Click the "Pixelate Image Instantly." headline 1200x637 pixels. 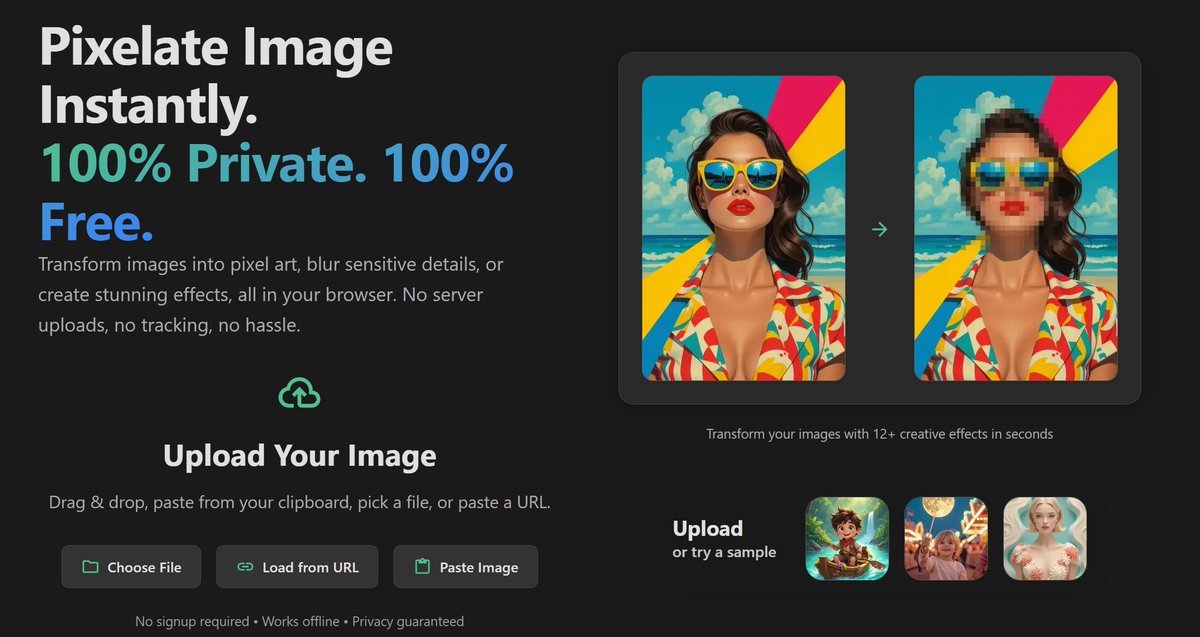click(x=216, y=76)
